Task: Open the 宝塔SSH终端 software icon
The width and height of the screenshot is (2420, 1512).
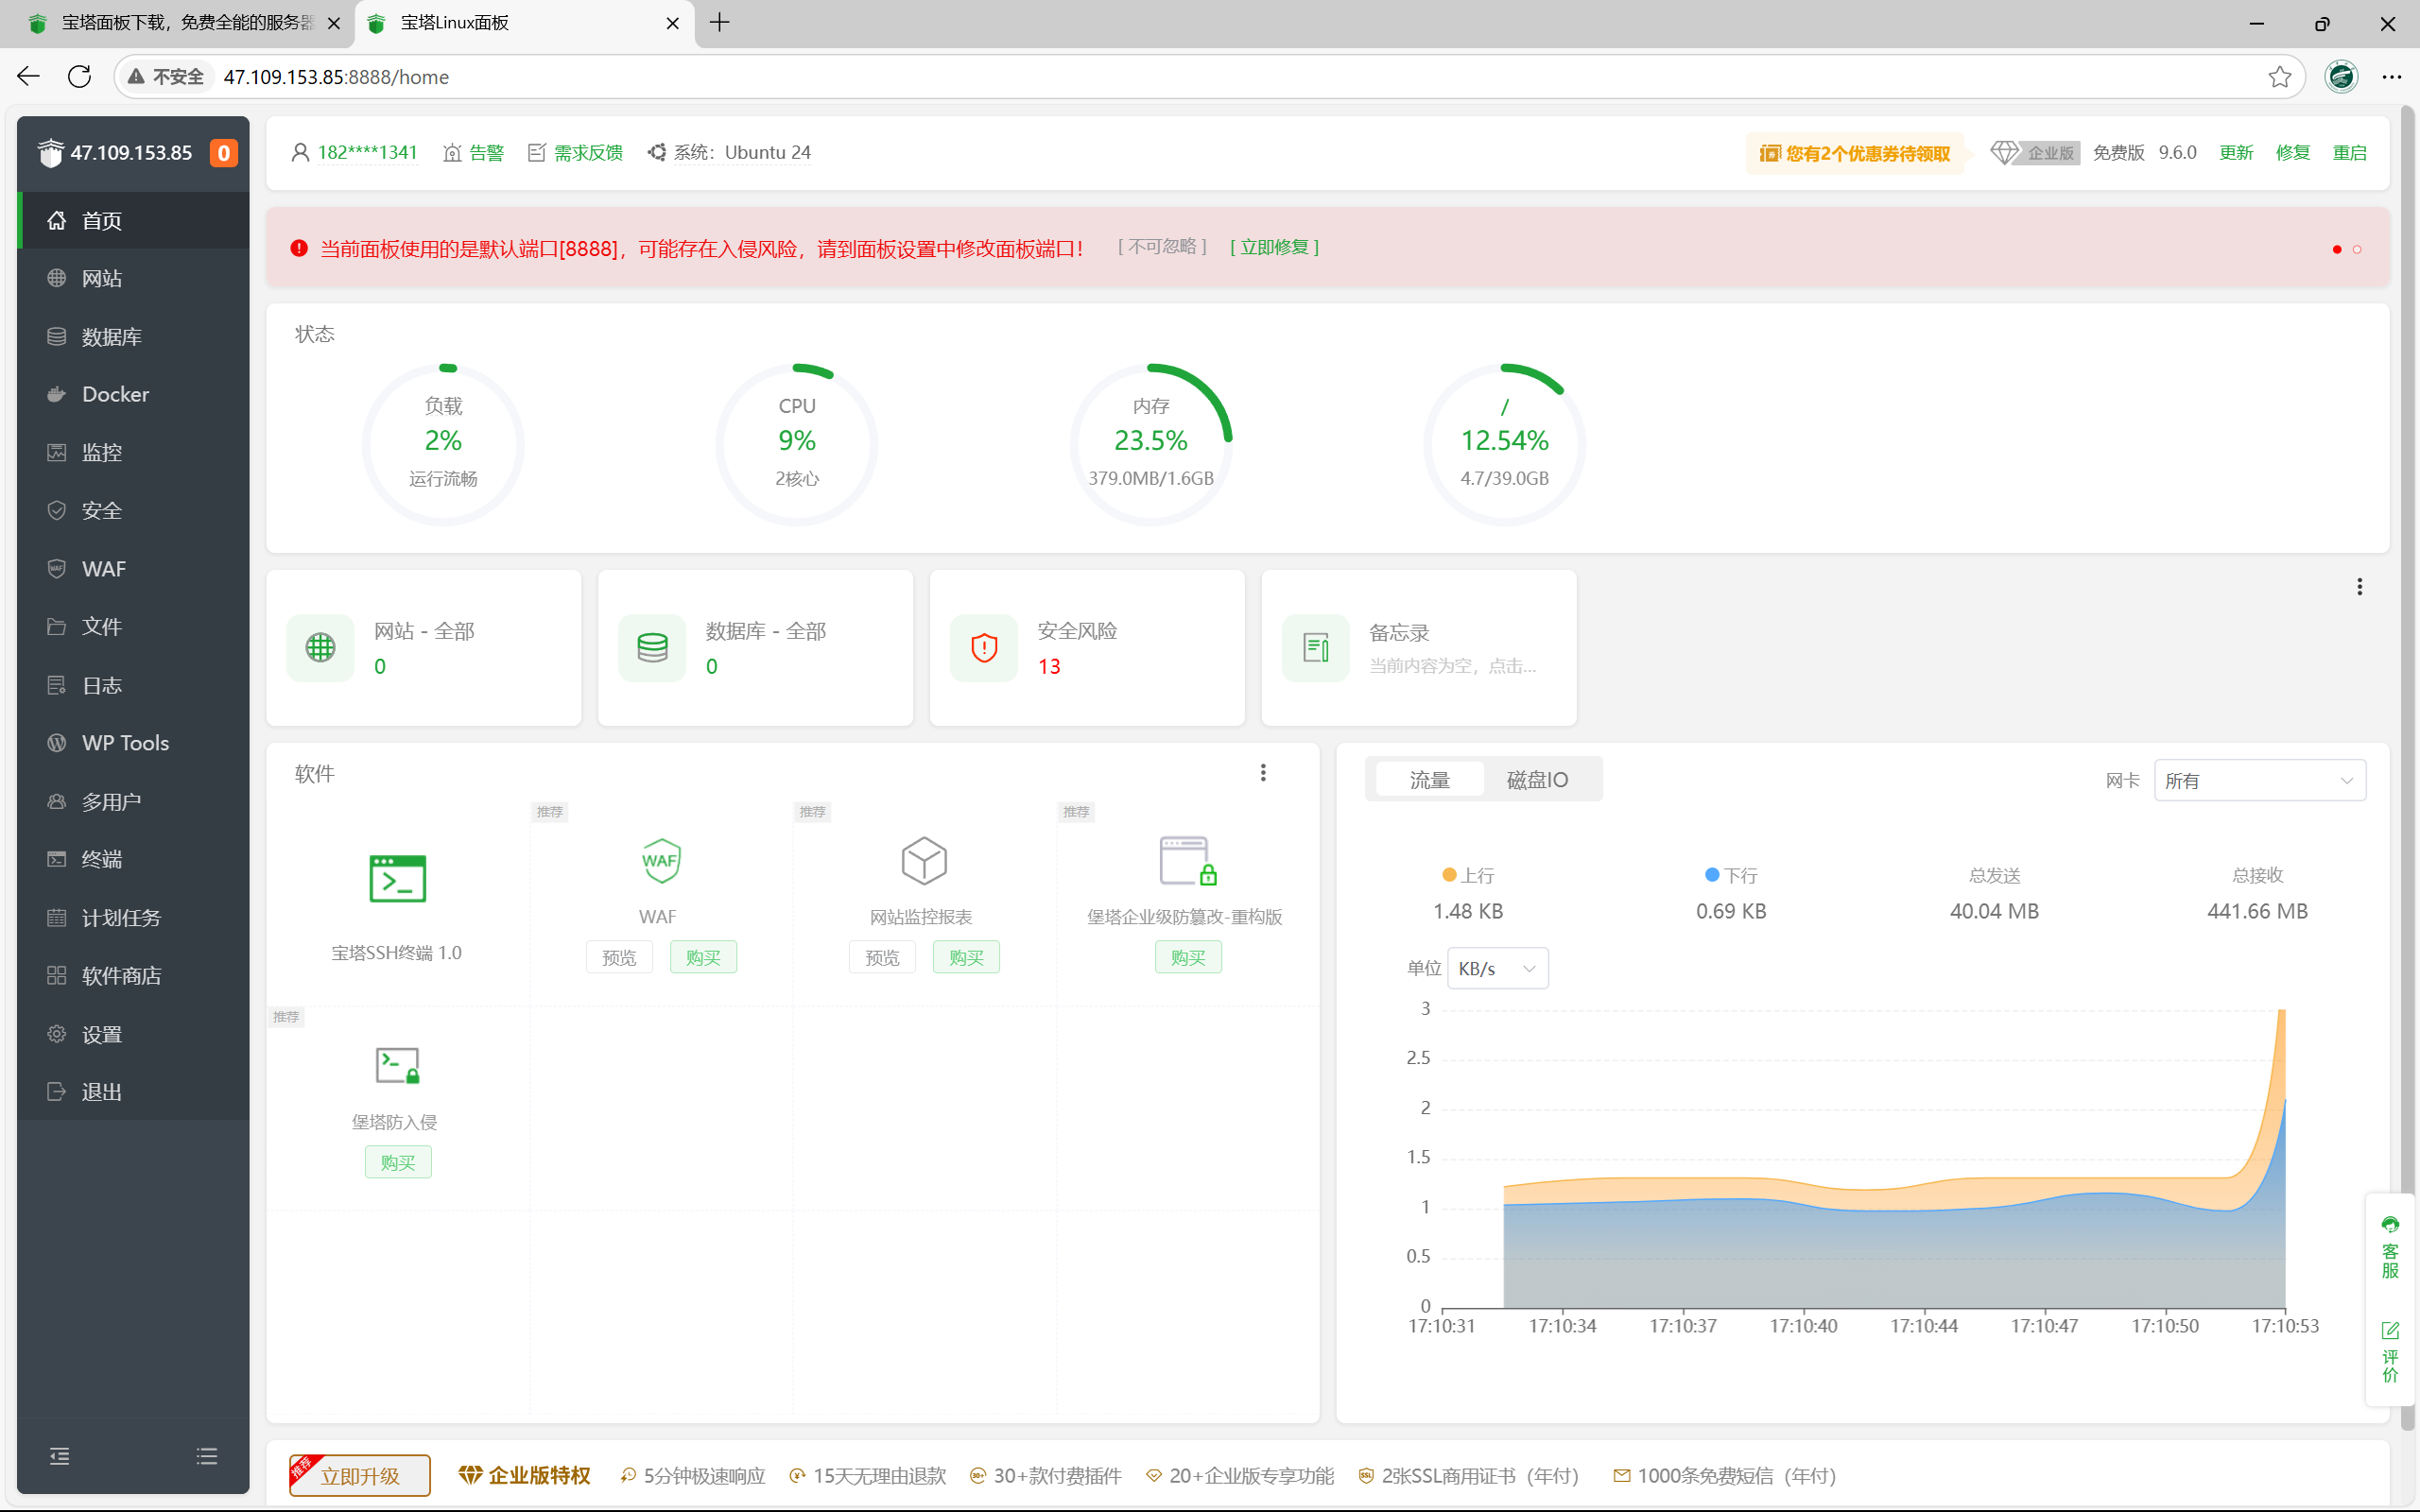Action: pyautogui.click(x=397, y=879)
